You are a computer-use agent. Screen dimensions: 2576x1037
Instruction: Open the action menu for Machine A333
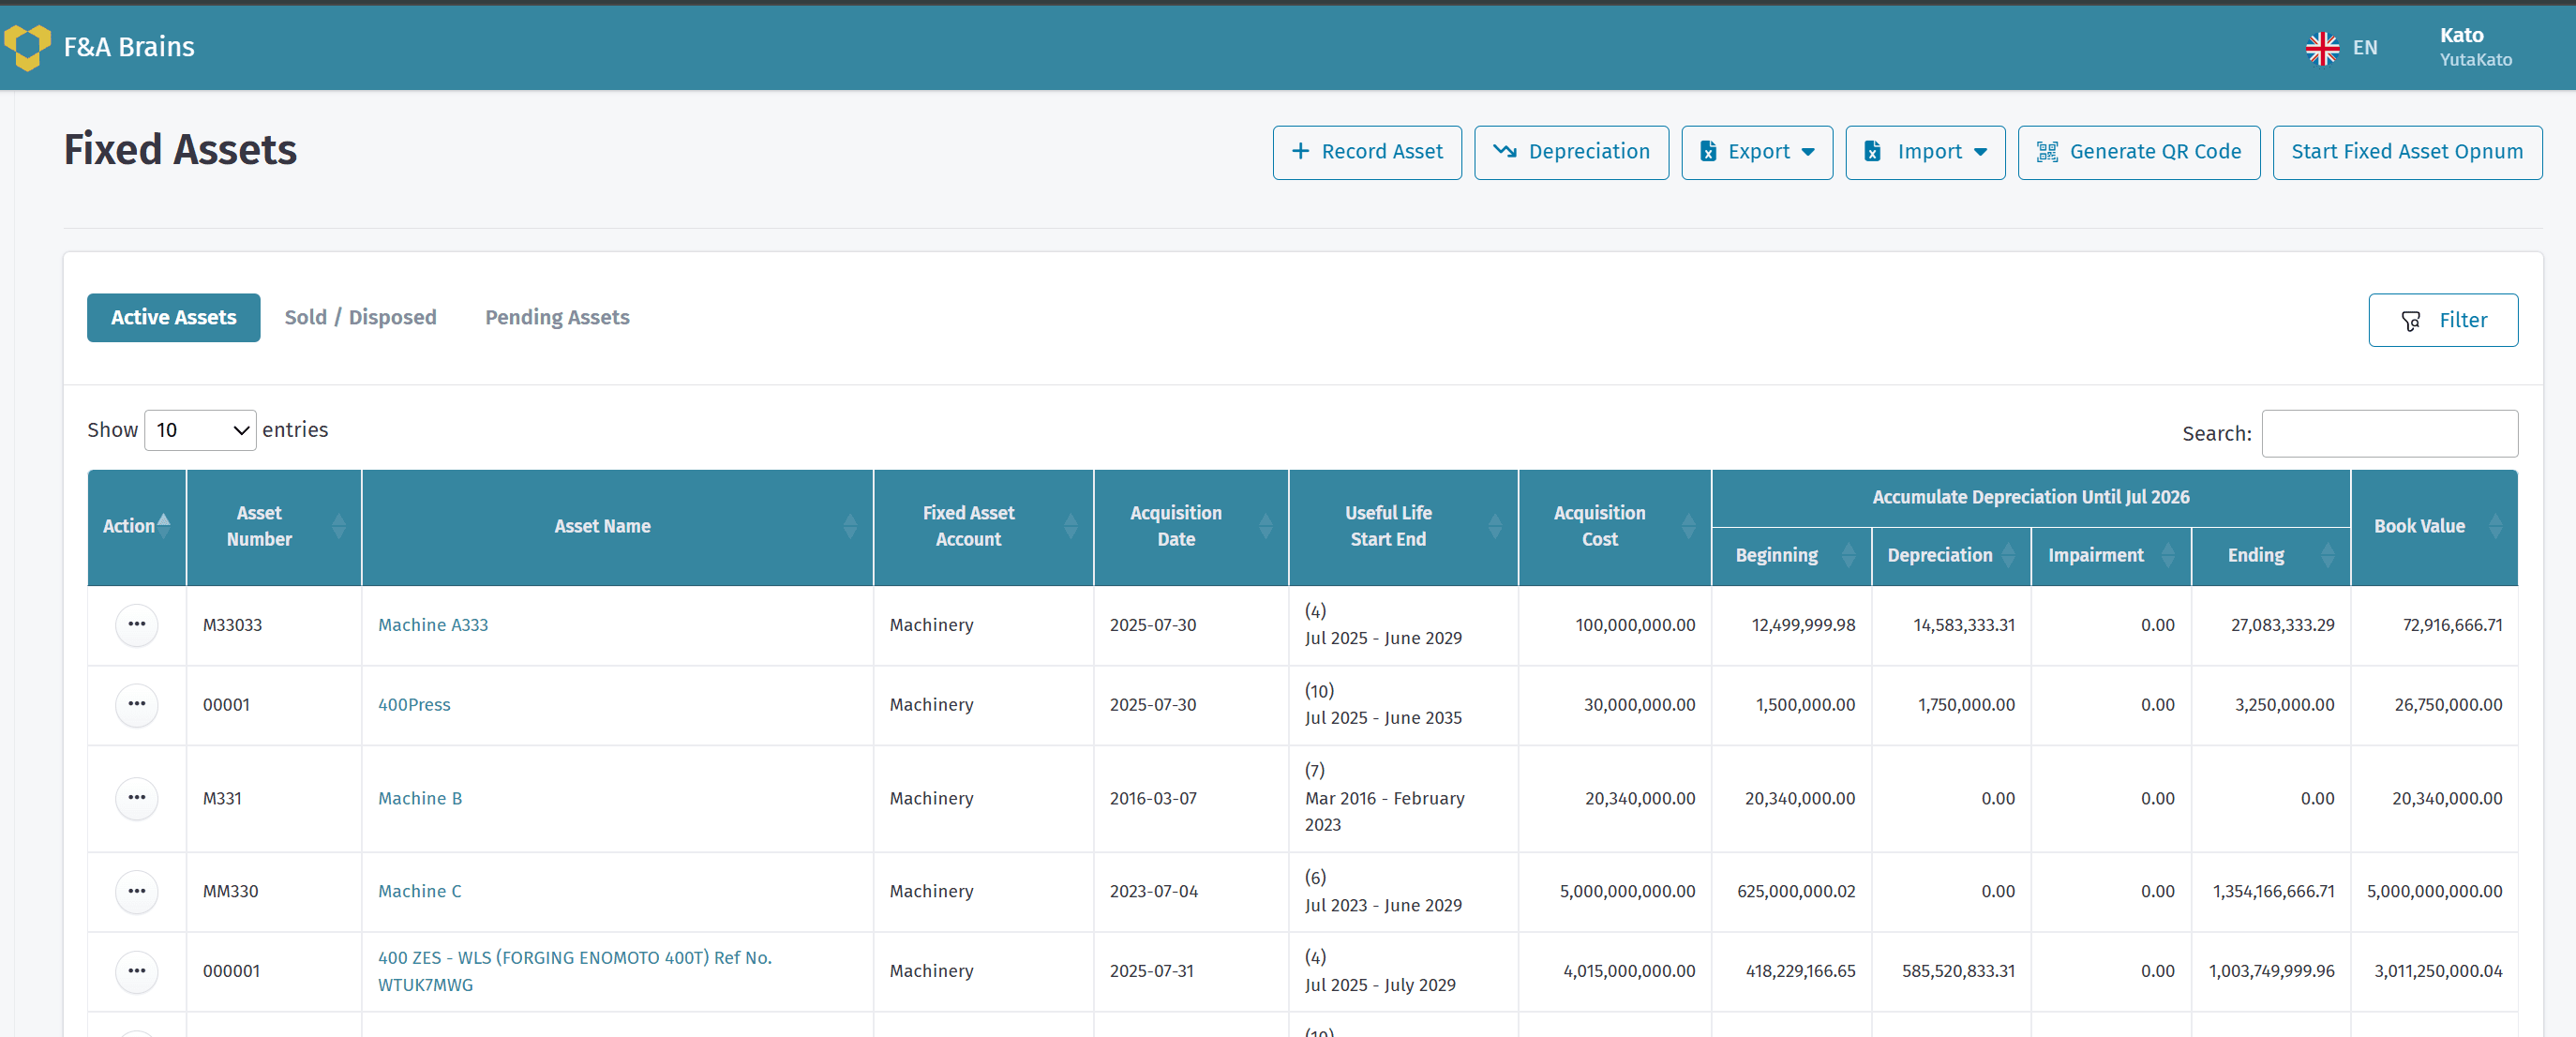click(x=137, y=625)
